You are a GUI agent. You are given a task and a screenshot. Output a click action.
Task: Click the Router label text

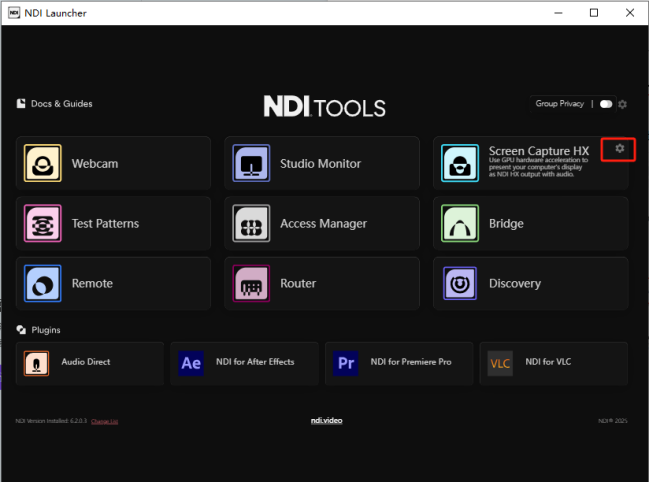coord(298,284)
